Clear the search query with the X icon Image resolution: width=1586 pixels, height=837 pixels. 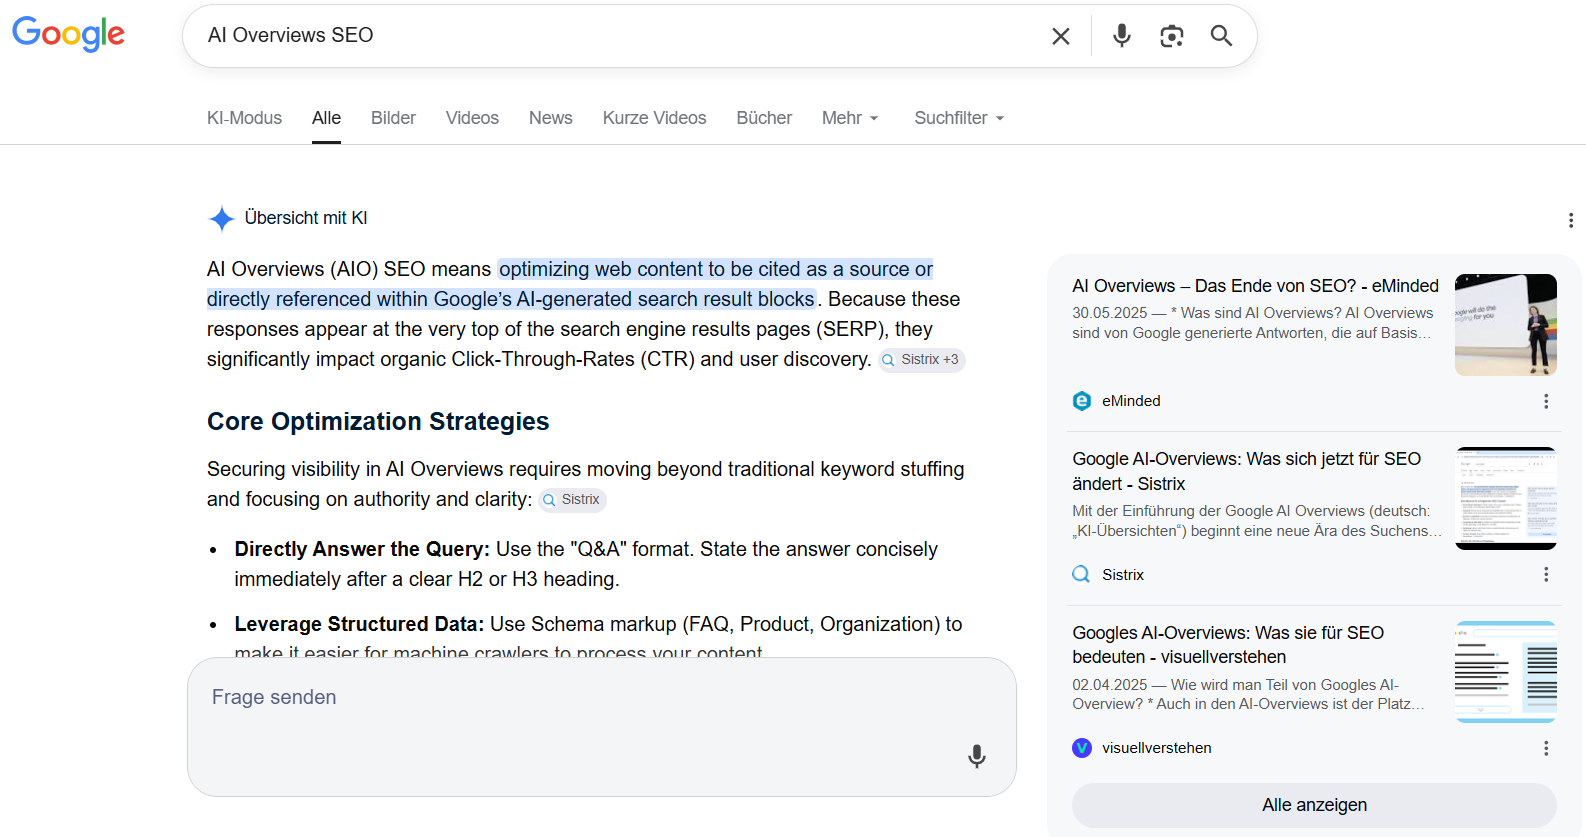[x=1061, y=36]
